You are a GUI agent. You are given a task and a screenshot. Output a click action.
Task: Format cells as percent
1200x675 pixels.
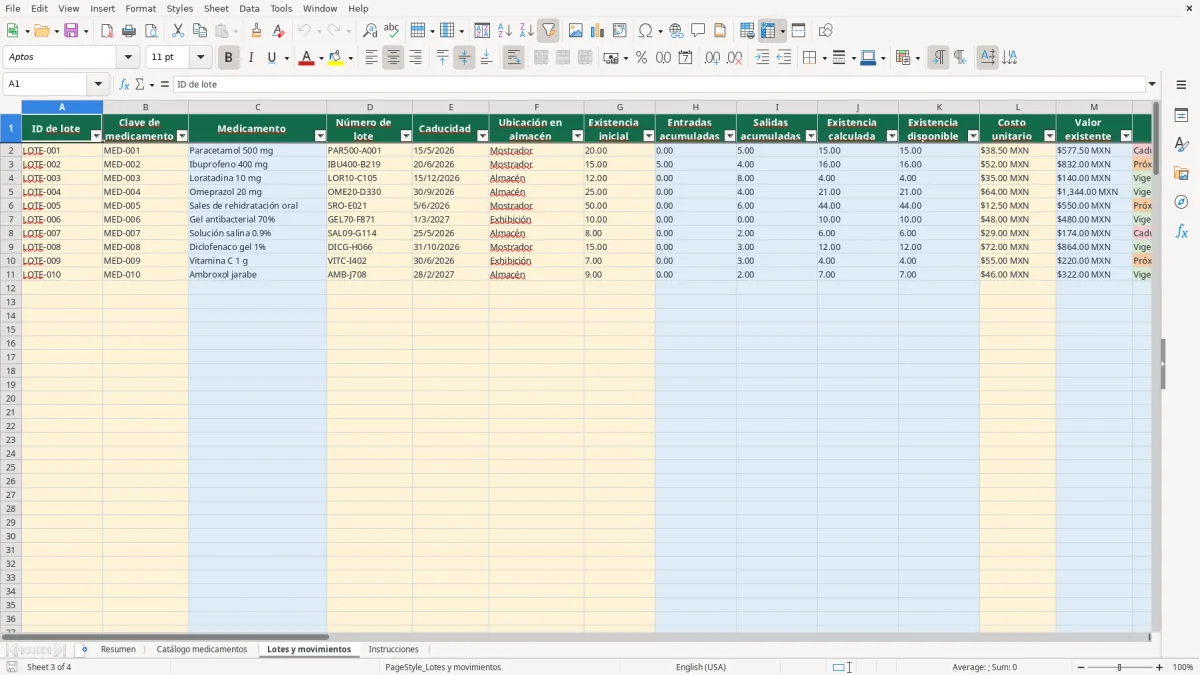tap(641, 58)
